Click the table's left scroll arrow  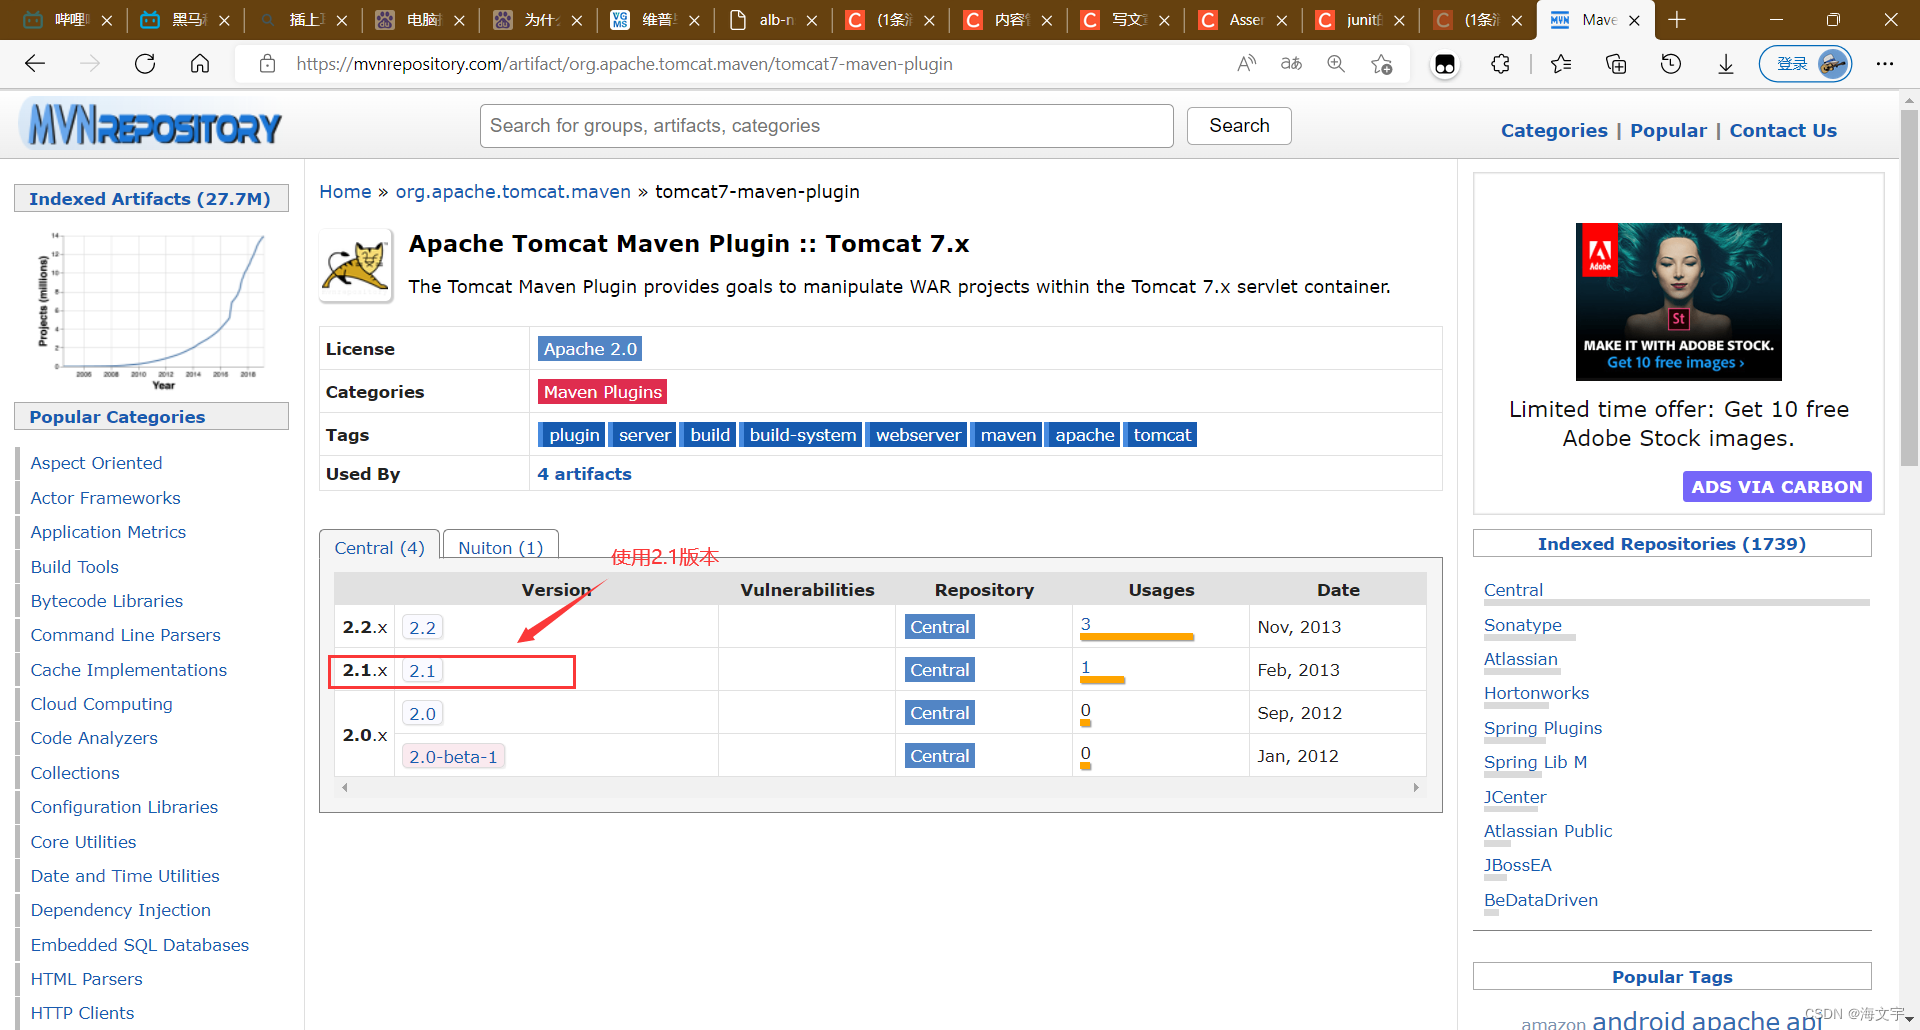[x=345, y=788]
